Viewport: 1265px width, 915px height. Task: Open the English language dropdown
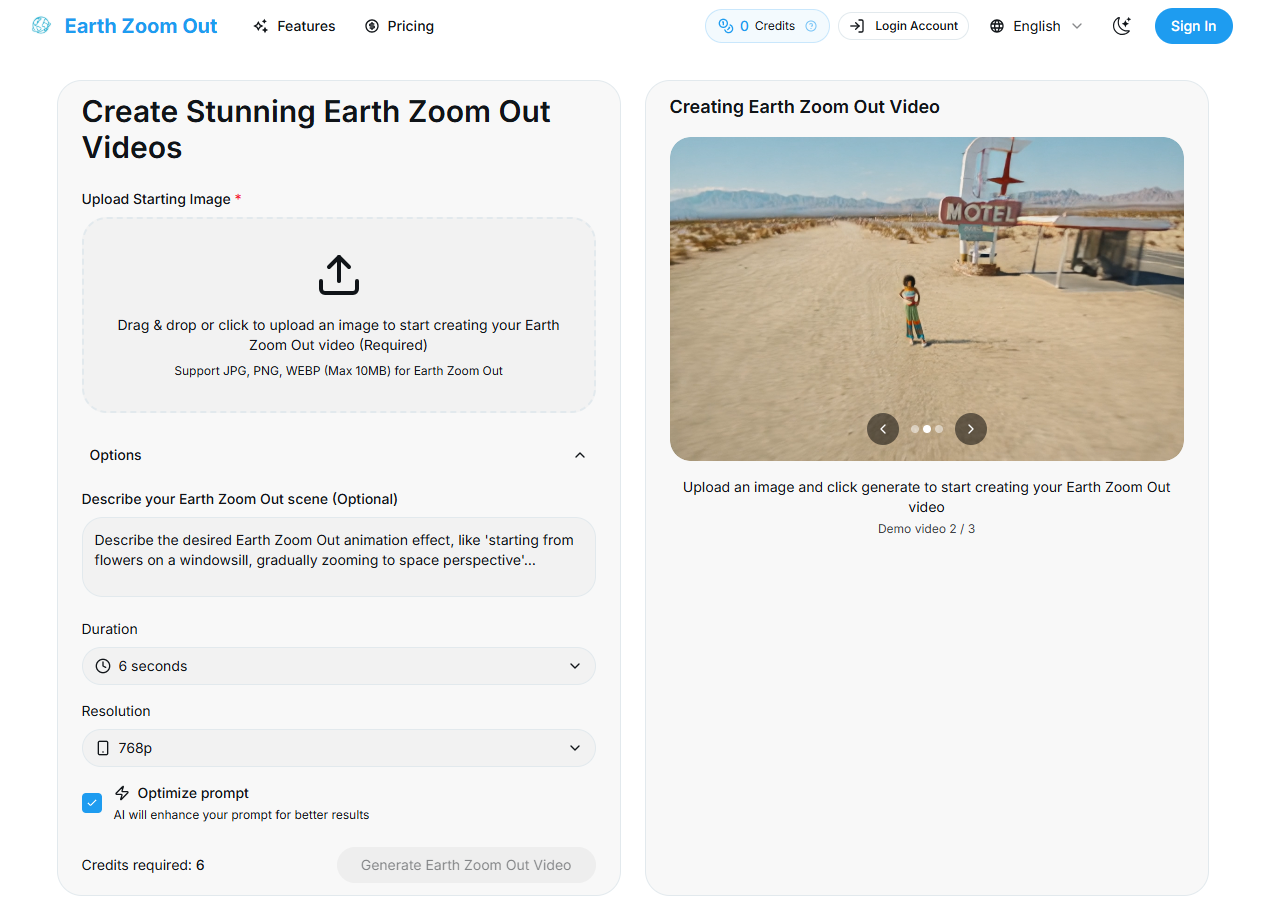pyautogui.click(x=1036, y=26)
